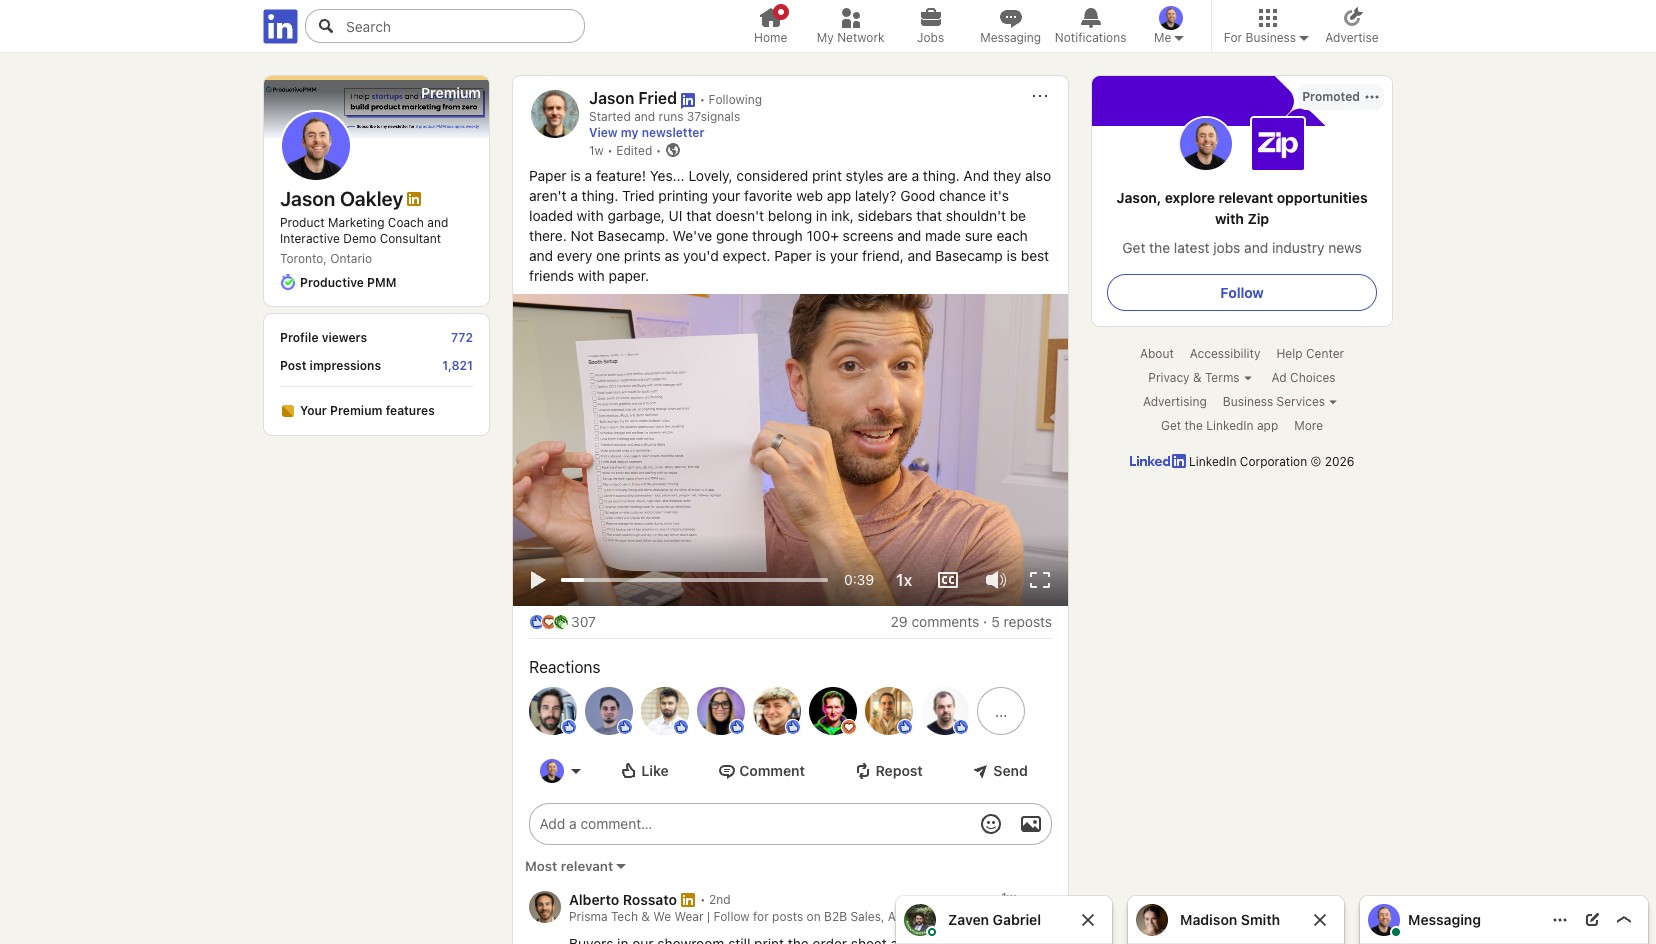
Task: Close the Madison Smith chat
Action: coord(1320,920)
